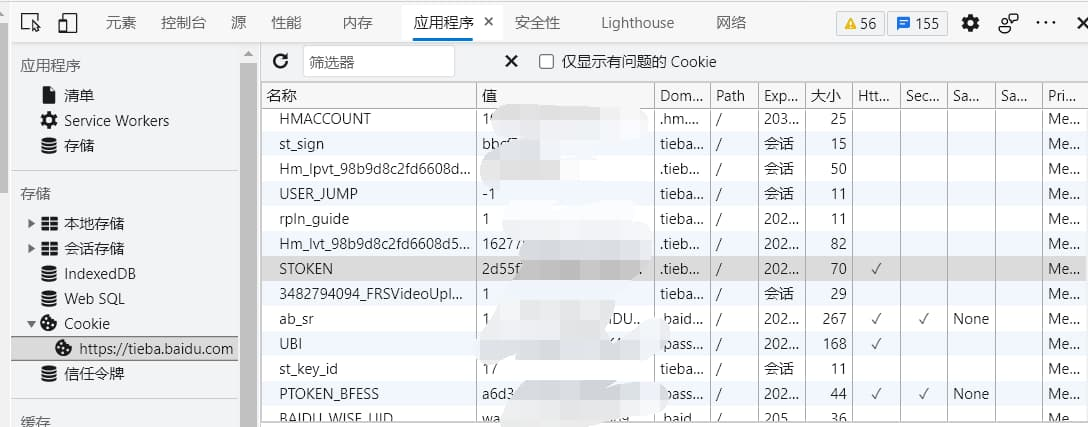Click the Service Workers gear icon
This screenshot has width=1088, height=427.
(x=49, y=120)
